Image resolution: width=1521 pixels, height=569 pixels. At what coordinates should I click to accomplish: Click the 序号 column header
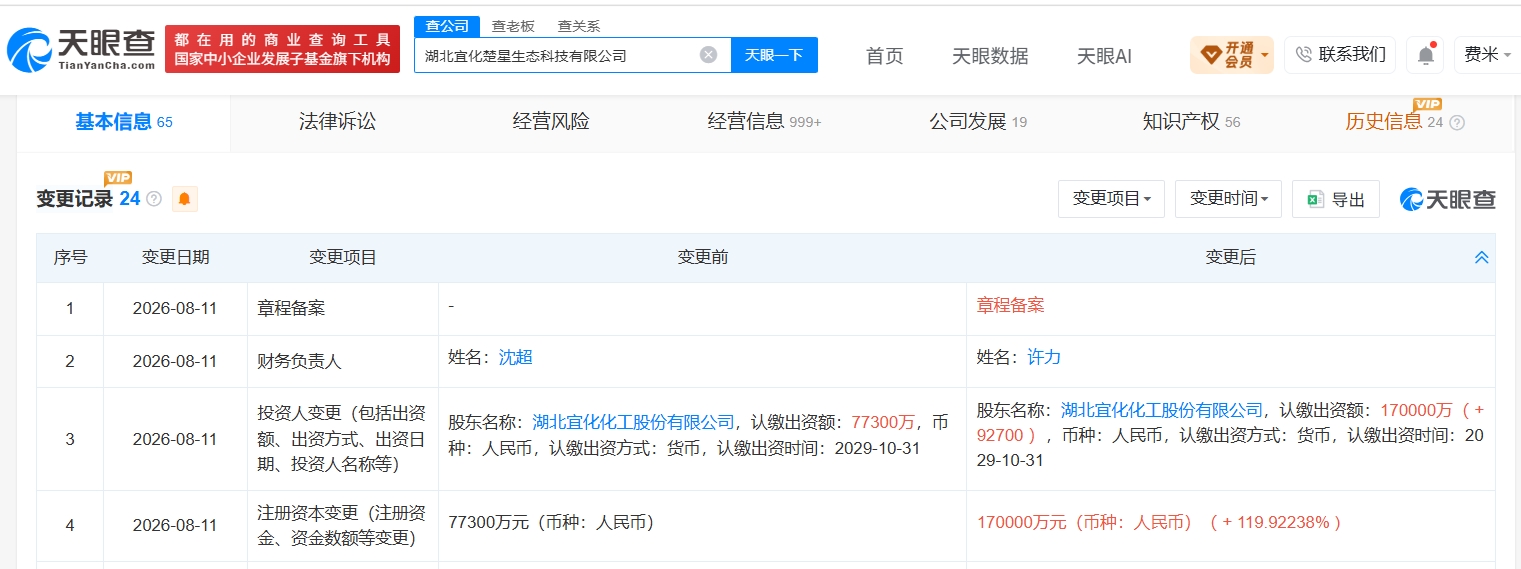(70, 258)
